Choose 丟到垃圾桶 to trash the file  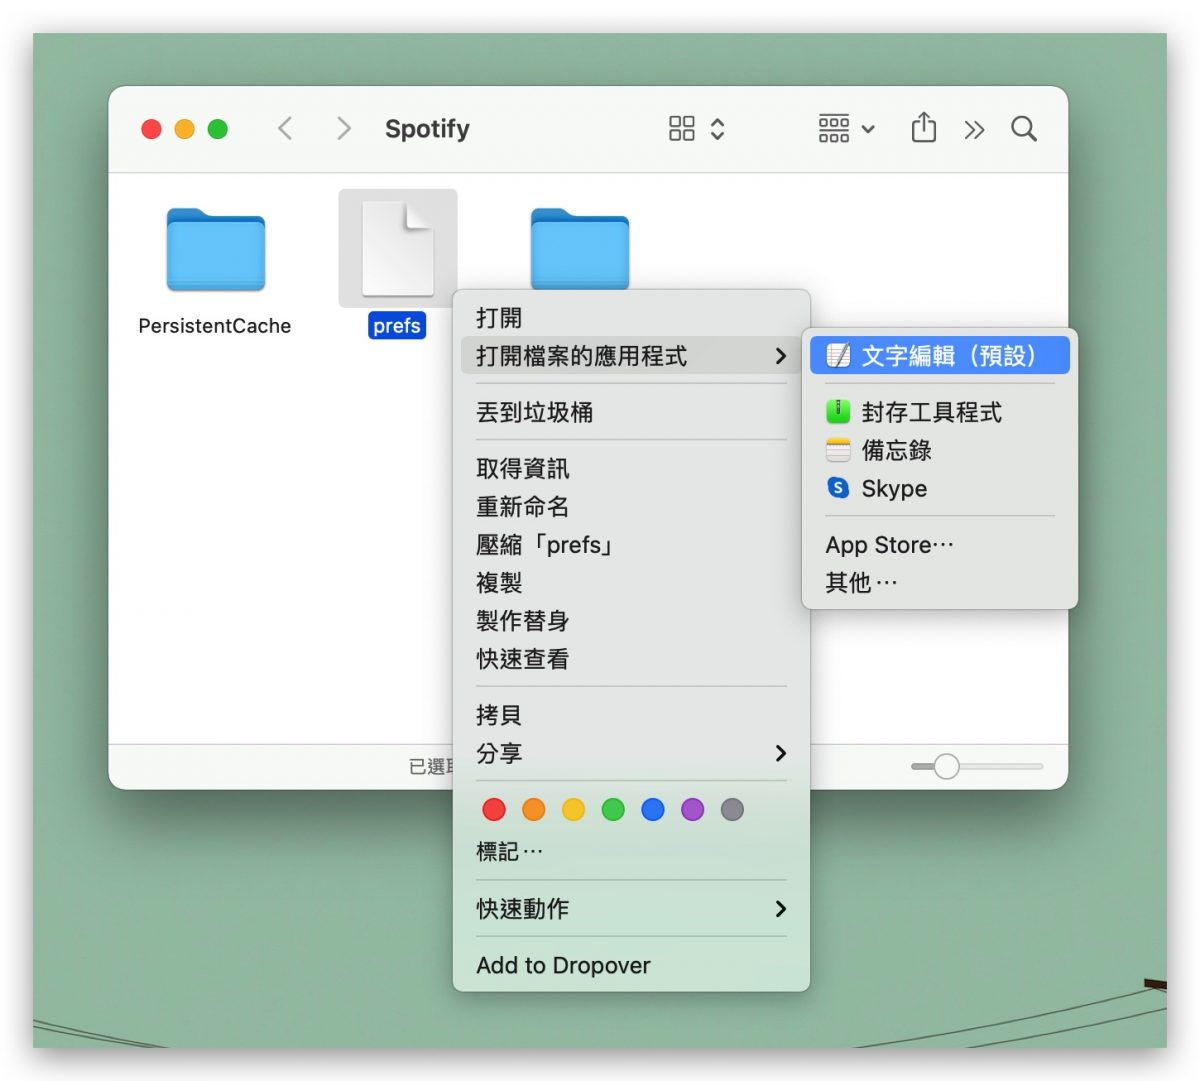coord(631,412)
